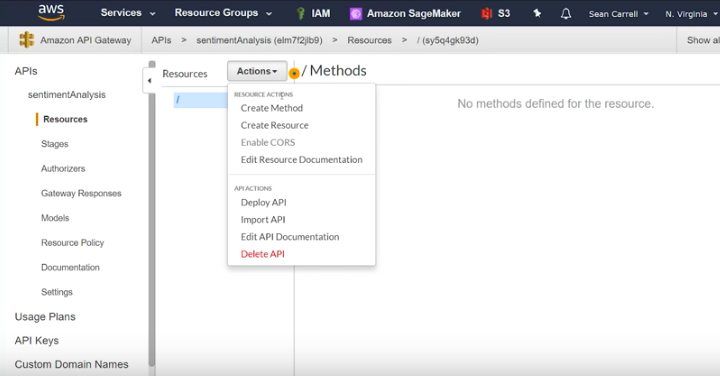Choose Create Method from Actions menu
The width and height of the screenshot is (720, 376).
[x=272, y=108]
